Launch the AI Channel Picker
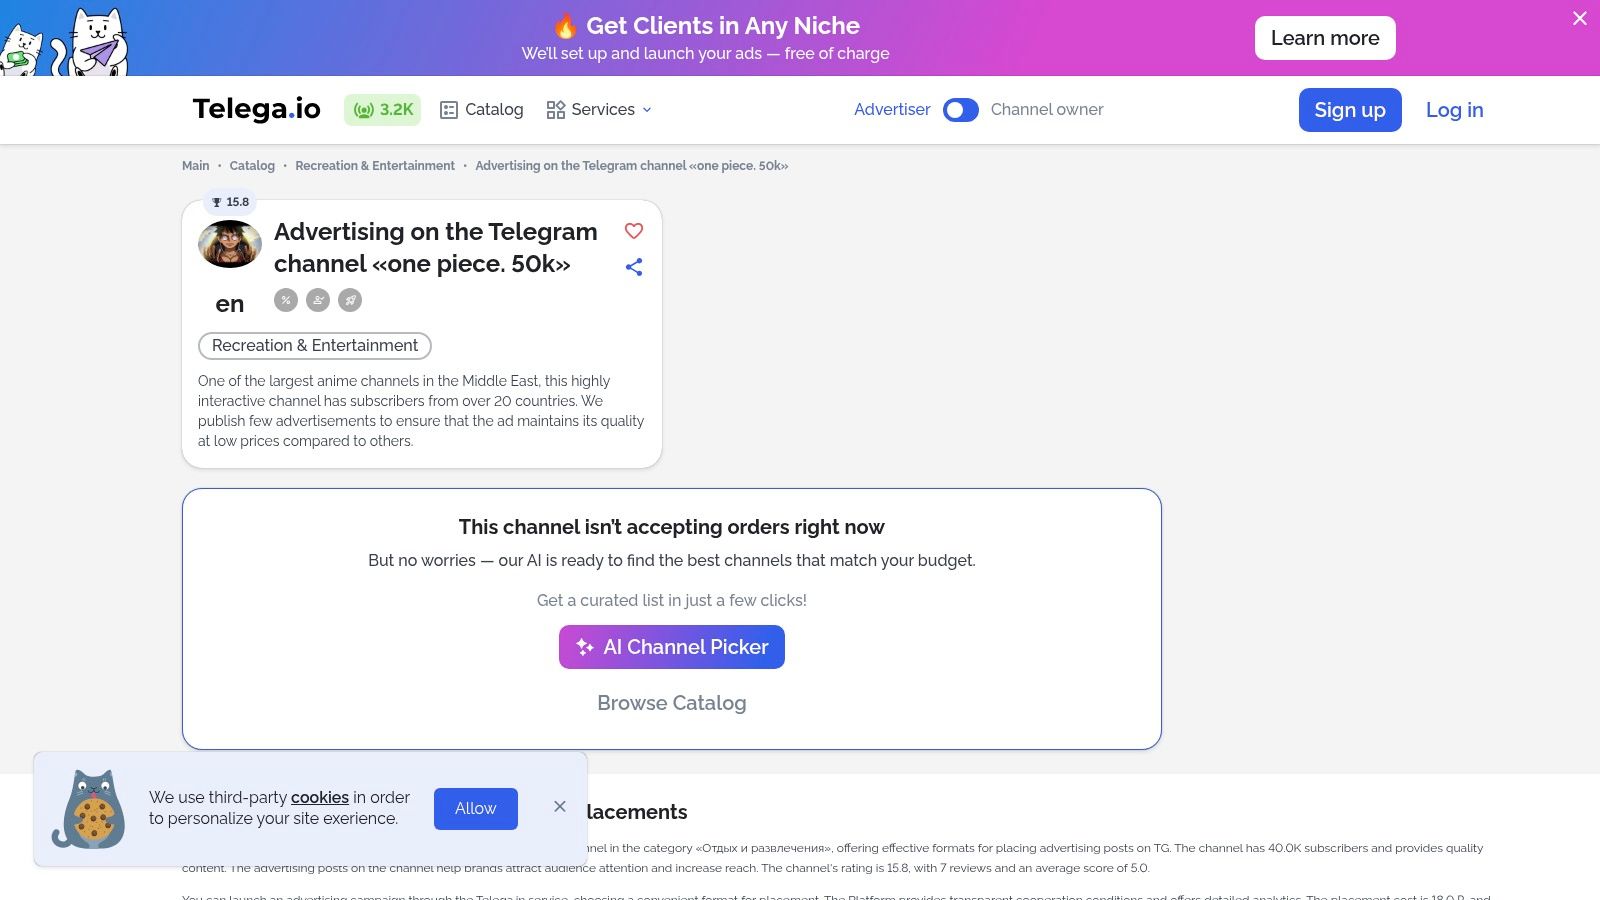The height and width of the screenshot is (900, 1600). (x=672, y=647)
